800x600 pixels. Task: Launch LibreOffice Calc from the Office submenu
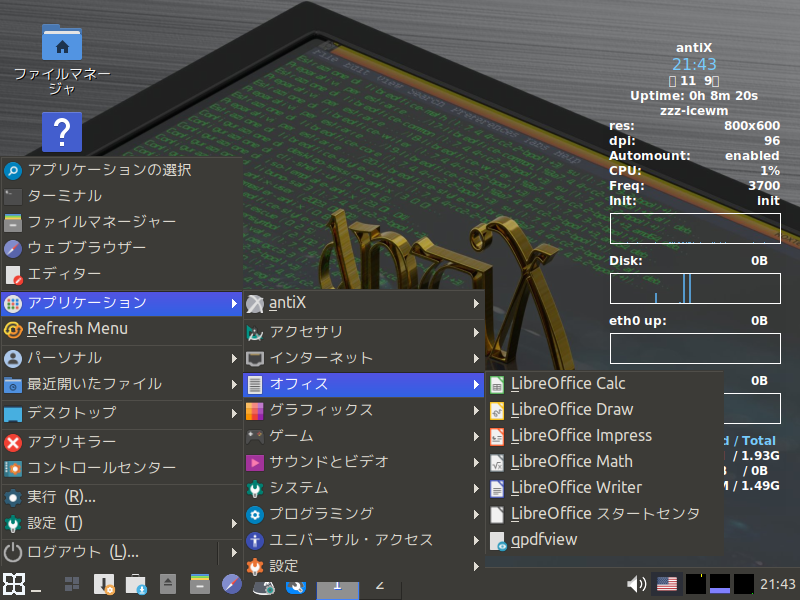coord(604,384)
